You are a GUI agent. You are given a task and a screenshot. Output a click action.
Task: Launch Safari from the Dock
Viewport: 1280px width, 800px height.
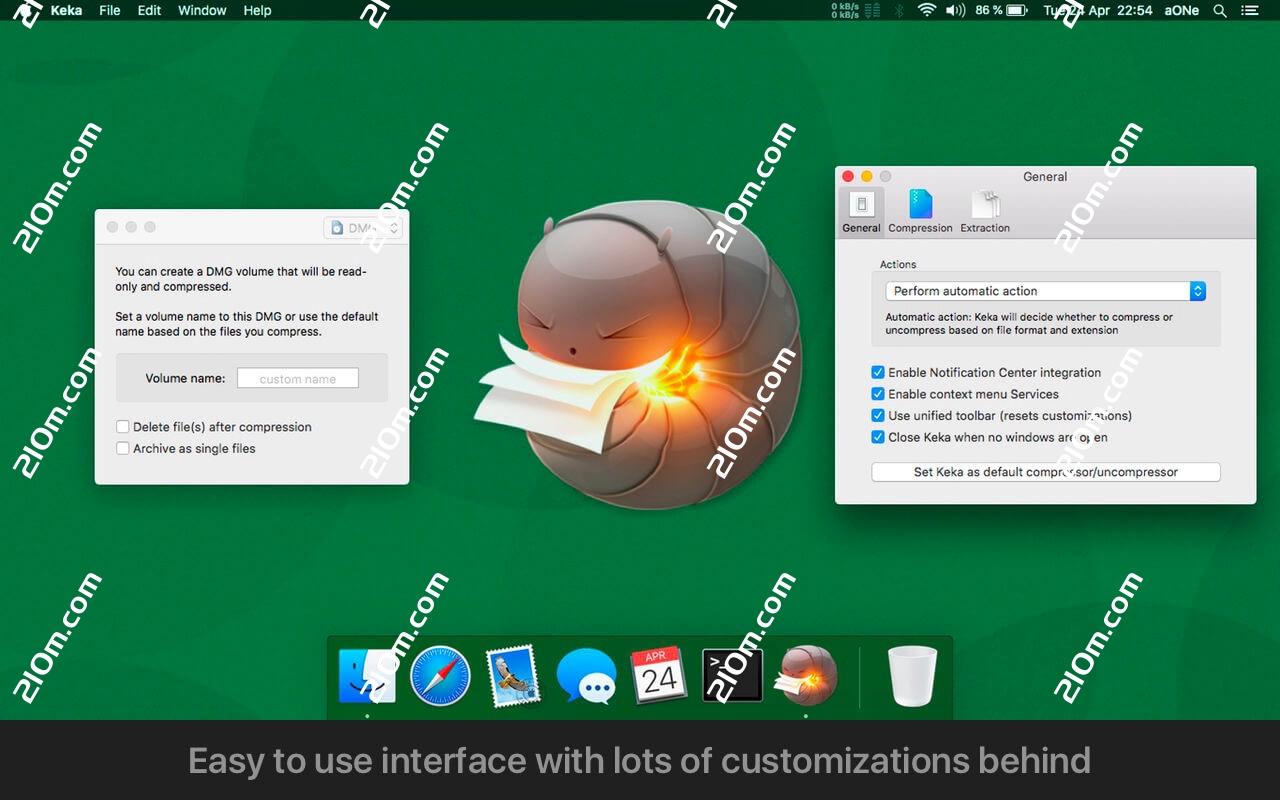(440, 675)
